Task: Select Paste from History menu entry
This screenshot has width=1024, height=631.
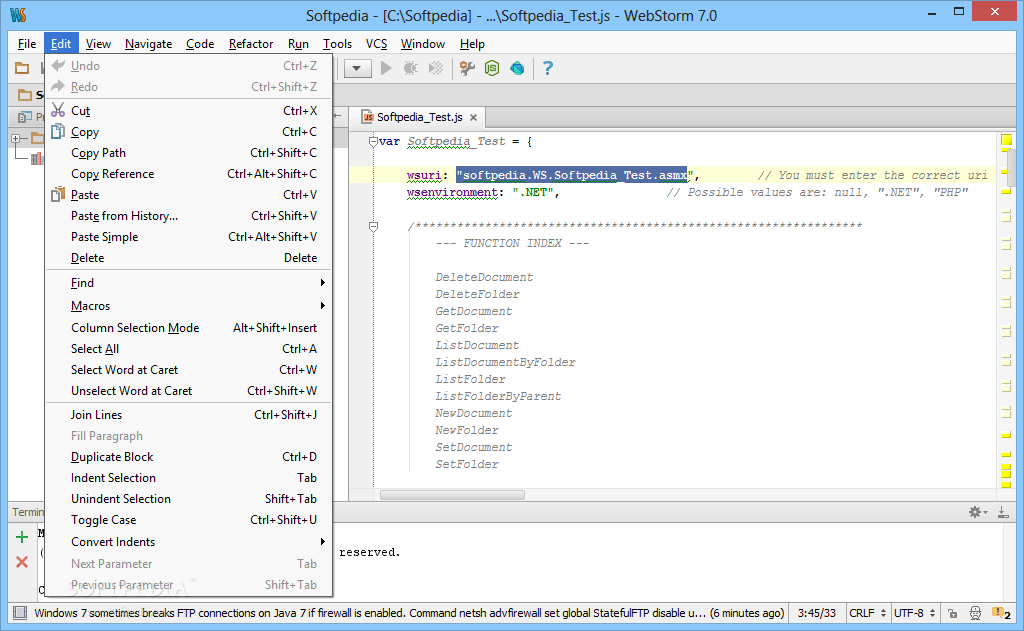Action: tap(189, 216)
